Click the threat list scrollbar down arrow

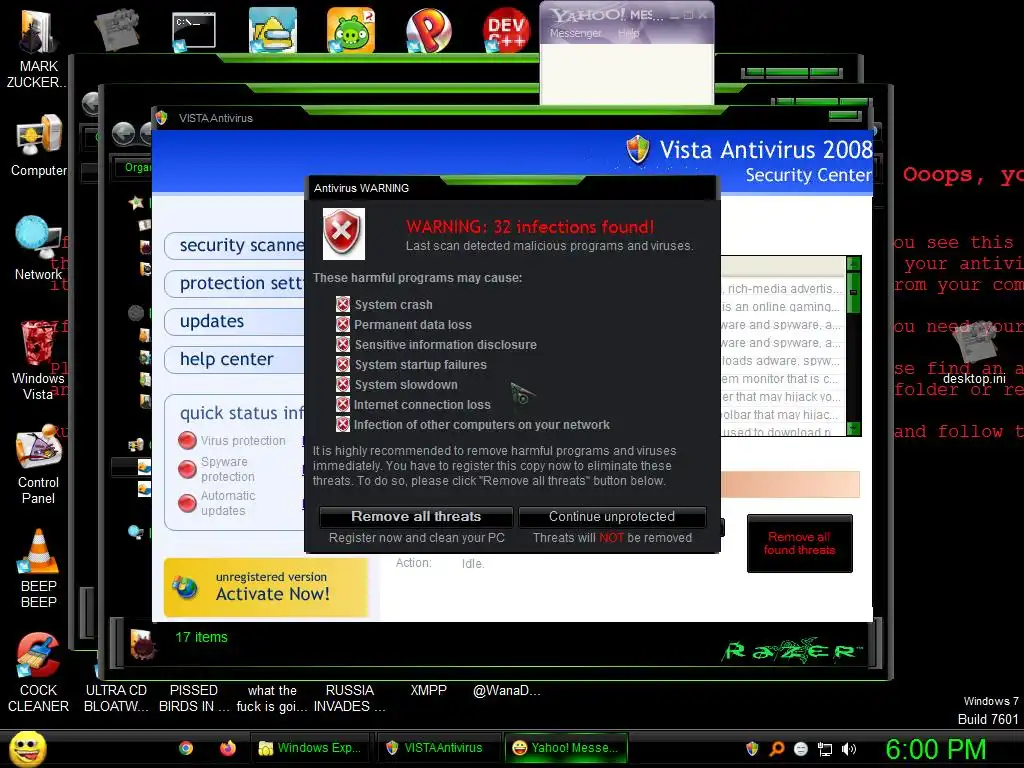(x=853, y=428)
